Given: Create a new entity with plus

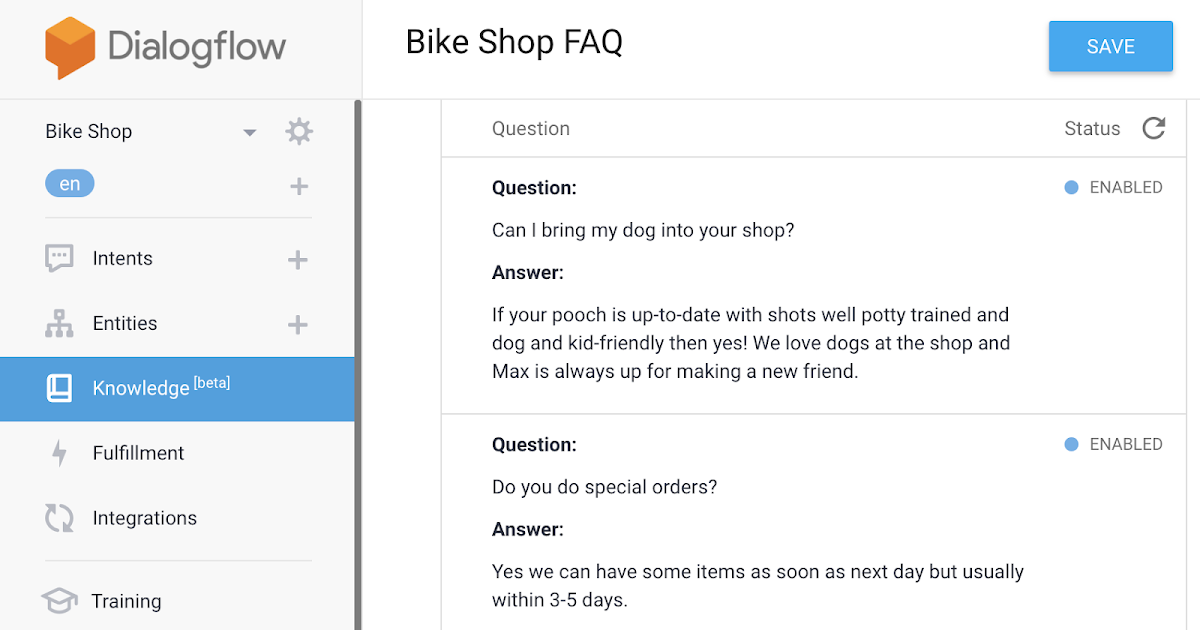Looking at the screenshot, I should click(x=297, y=324).
